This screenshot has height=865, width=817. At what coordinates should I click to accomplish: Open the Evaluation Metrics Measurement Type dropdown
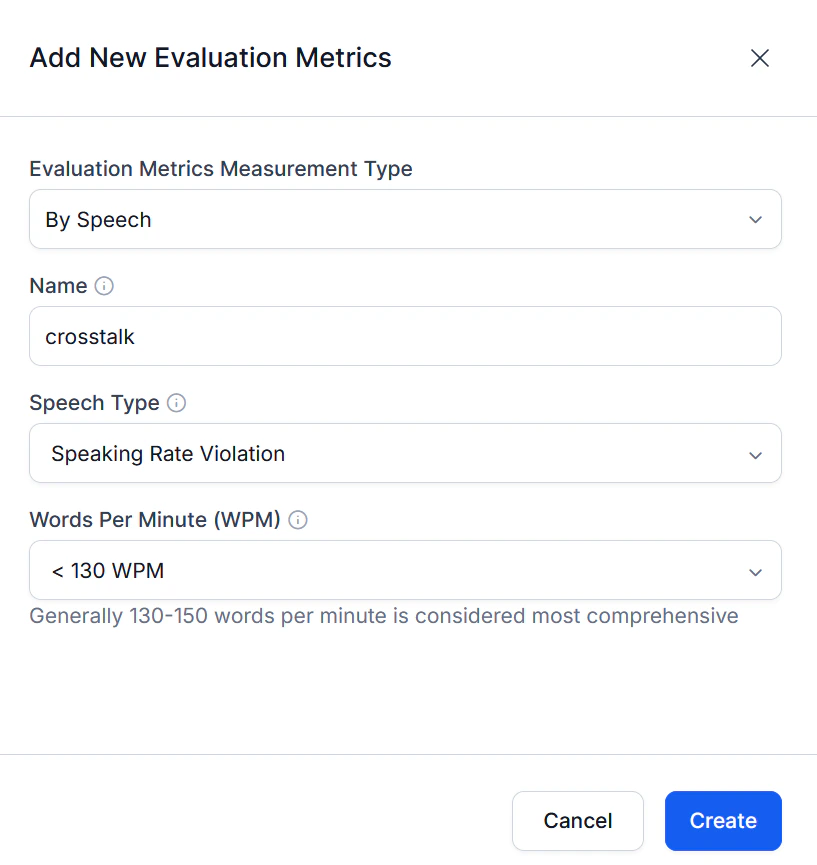coord(404,219)
